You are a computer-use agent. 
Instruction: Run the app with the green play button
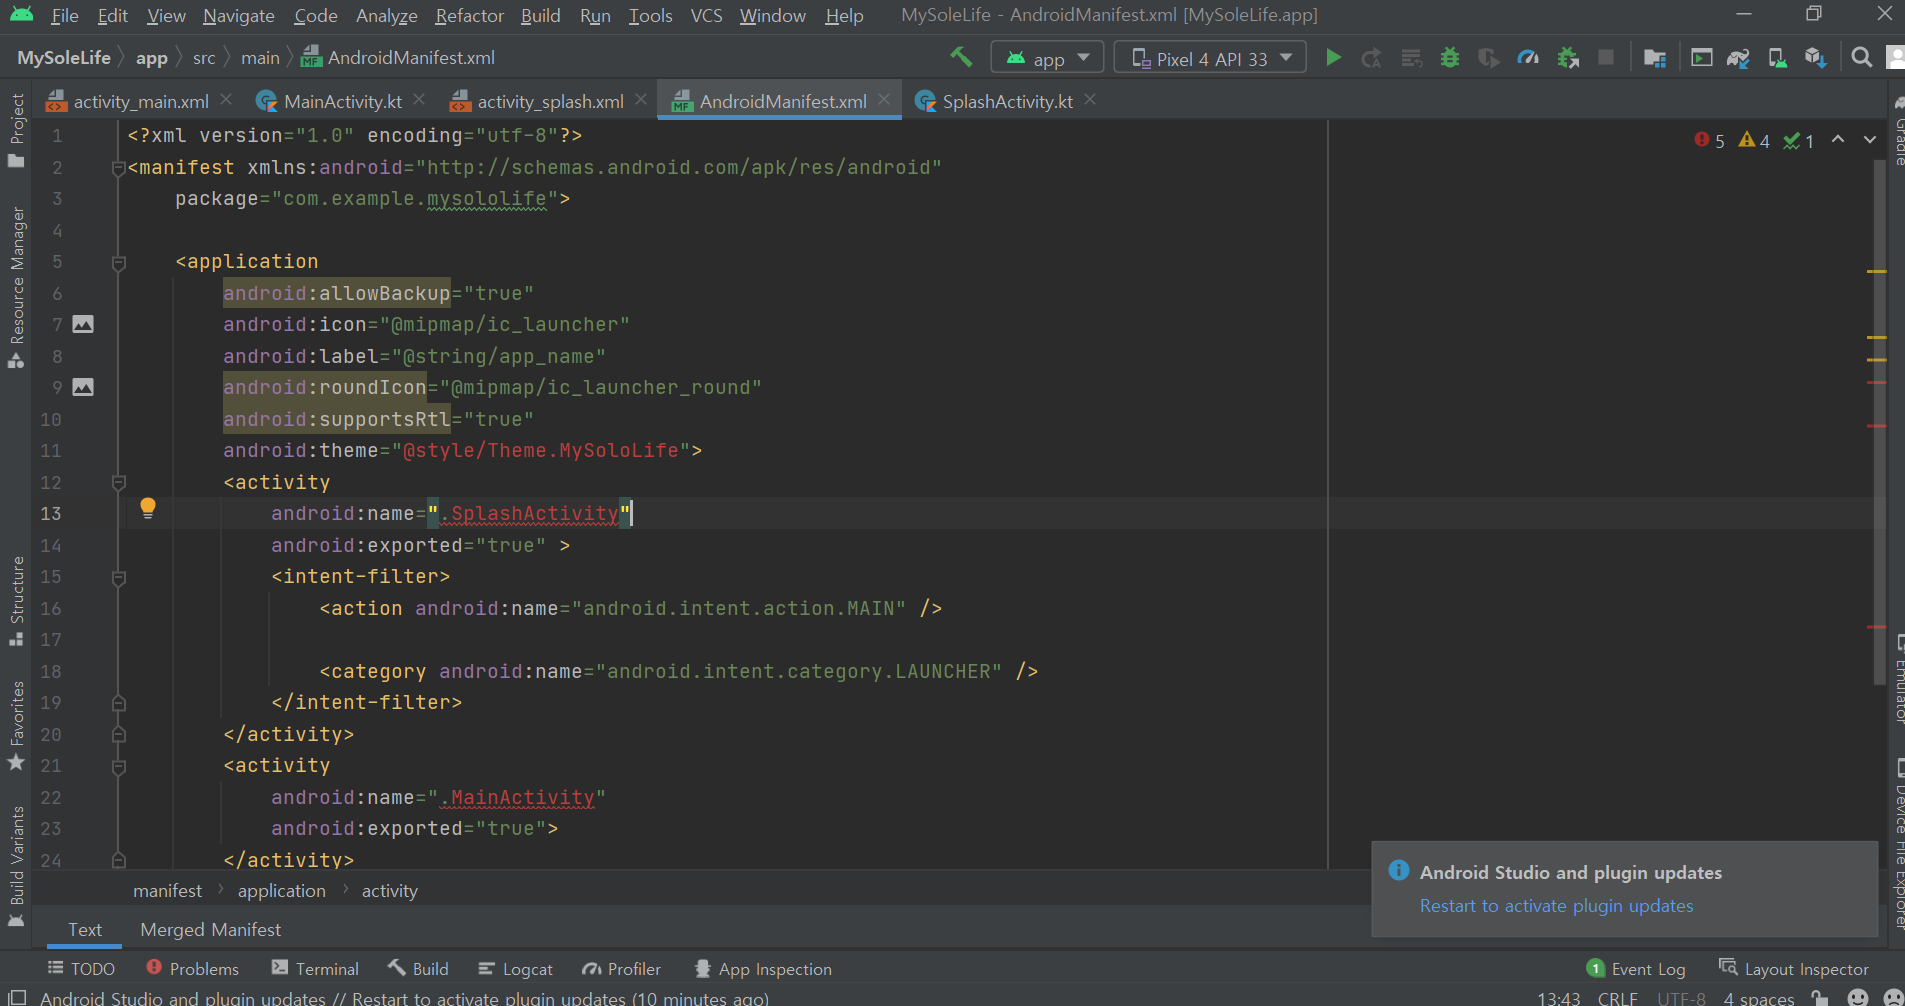click(1333, 58)
